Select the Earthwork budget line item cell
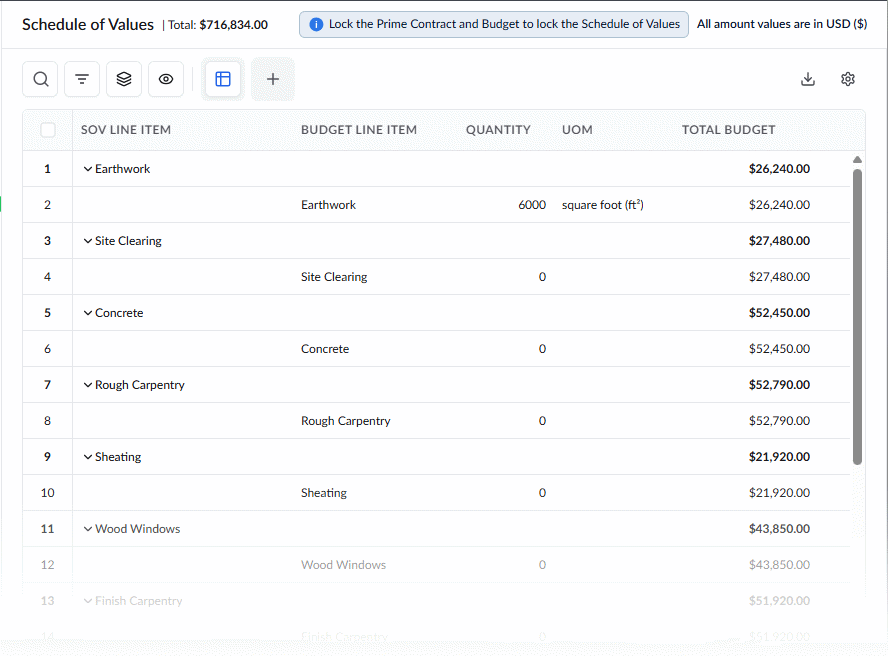This screenshot has height=656, width=888. 328,205
